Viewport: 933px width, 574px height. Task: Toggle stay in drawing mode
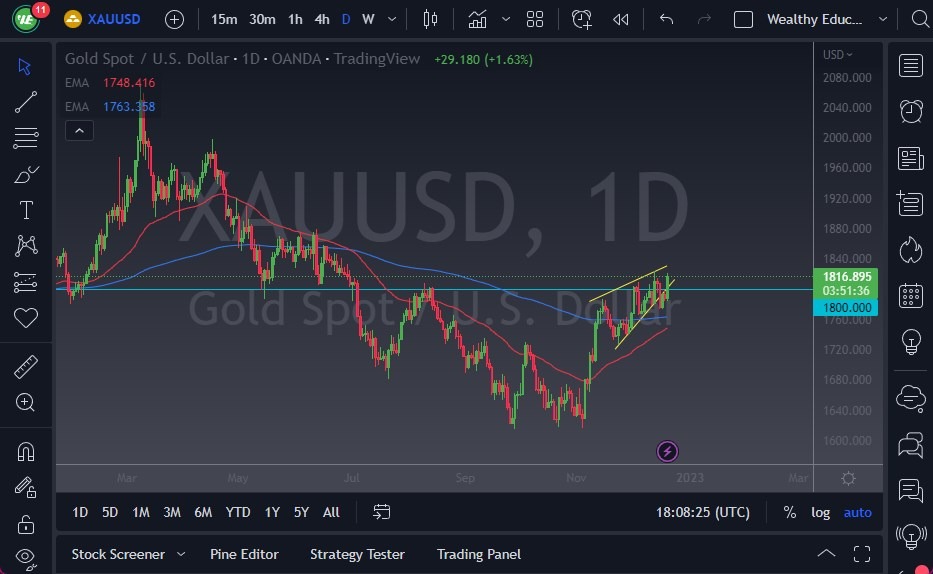26,488
